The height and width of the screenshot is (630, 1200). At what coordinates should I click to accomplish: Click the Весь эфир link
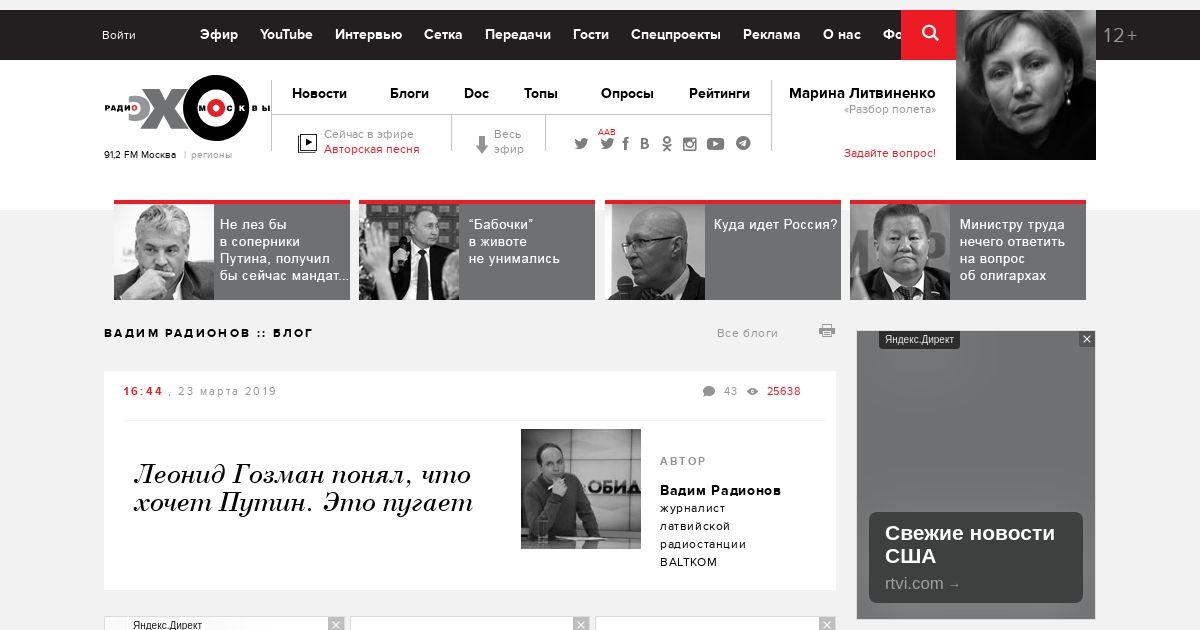(x=508, y=141)
